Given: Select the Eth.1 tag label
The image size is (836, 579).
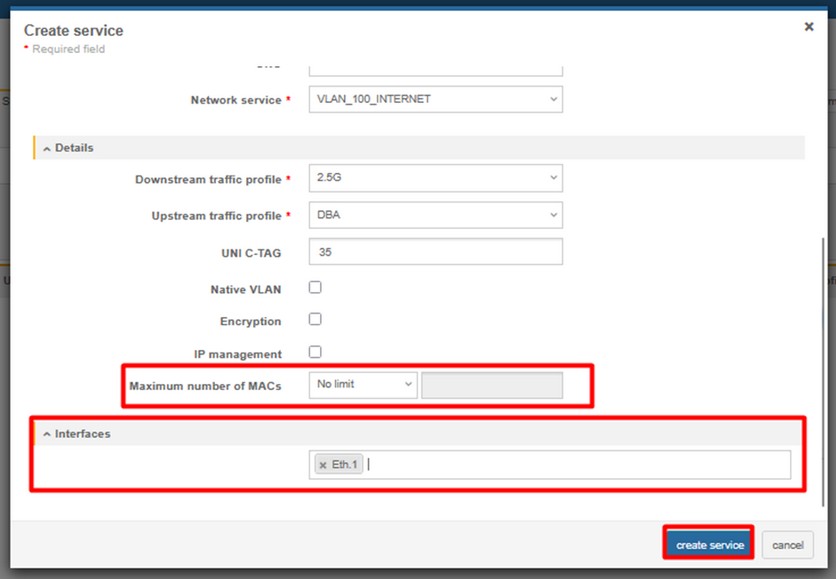Looking at the screenshot, I should pos(344,465).
